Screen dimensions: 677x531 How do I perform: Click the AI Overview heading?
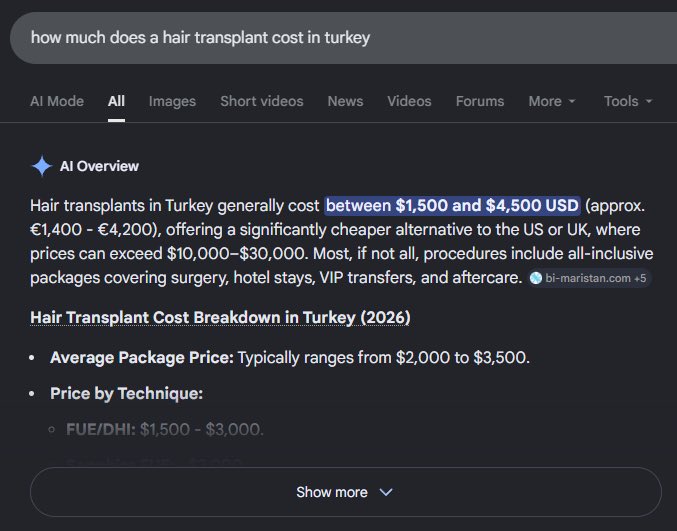(99, 166)
